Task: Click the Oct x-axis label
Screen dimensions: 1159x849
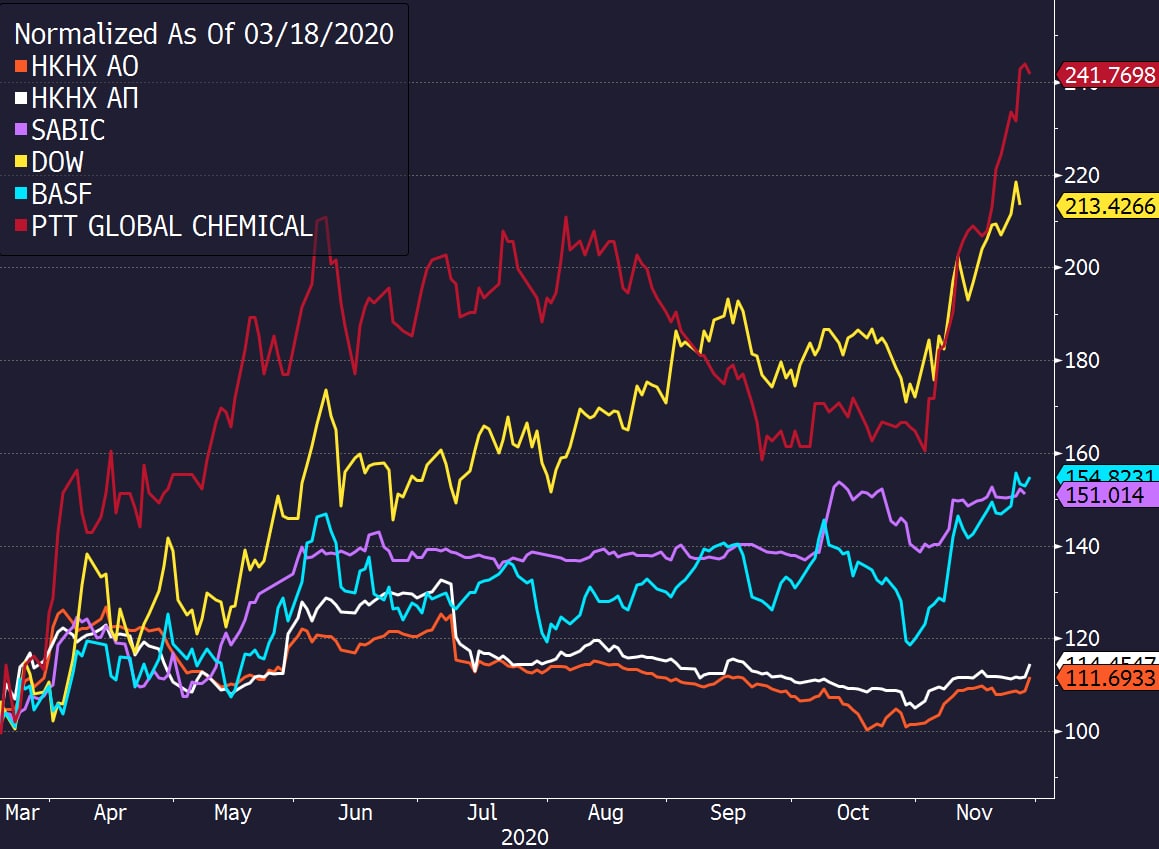Action: 852,813
